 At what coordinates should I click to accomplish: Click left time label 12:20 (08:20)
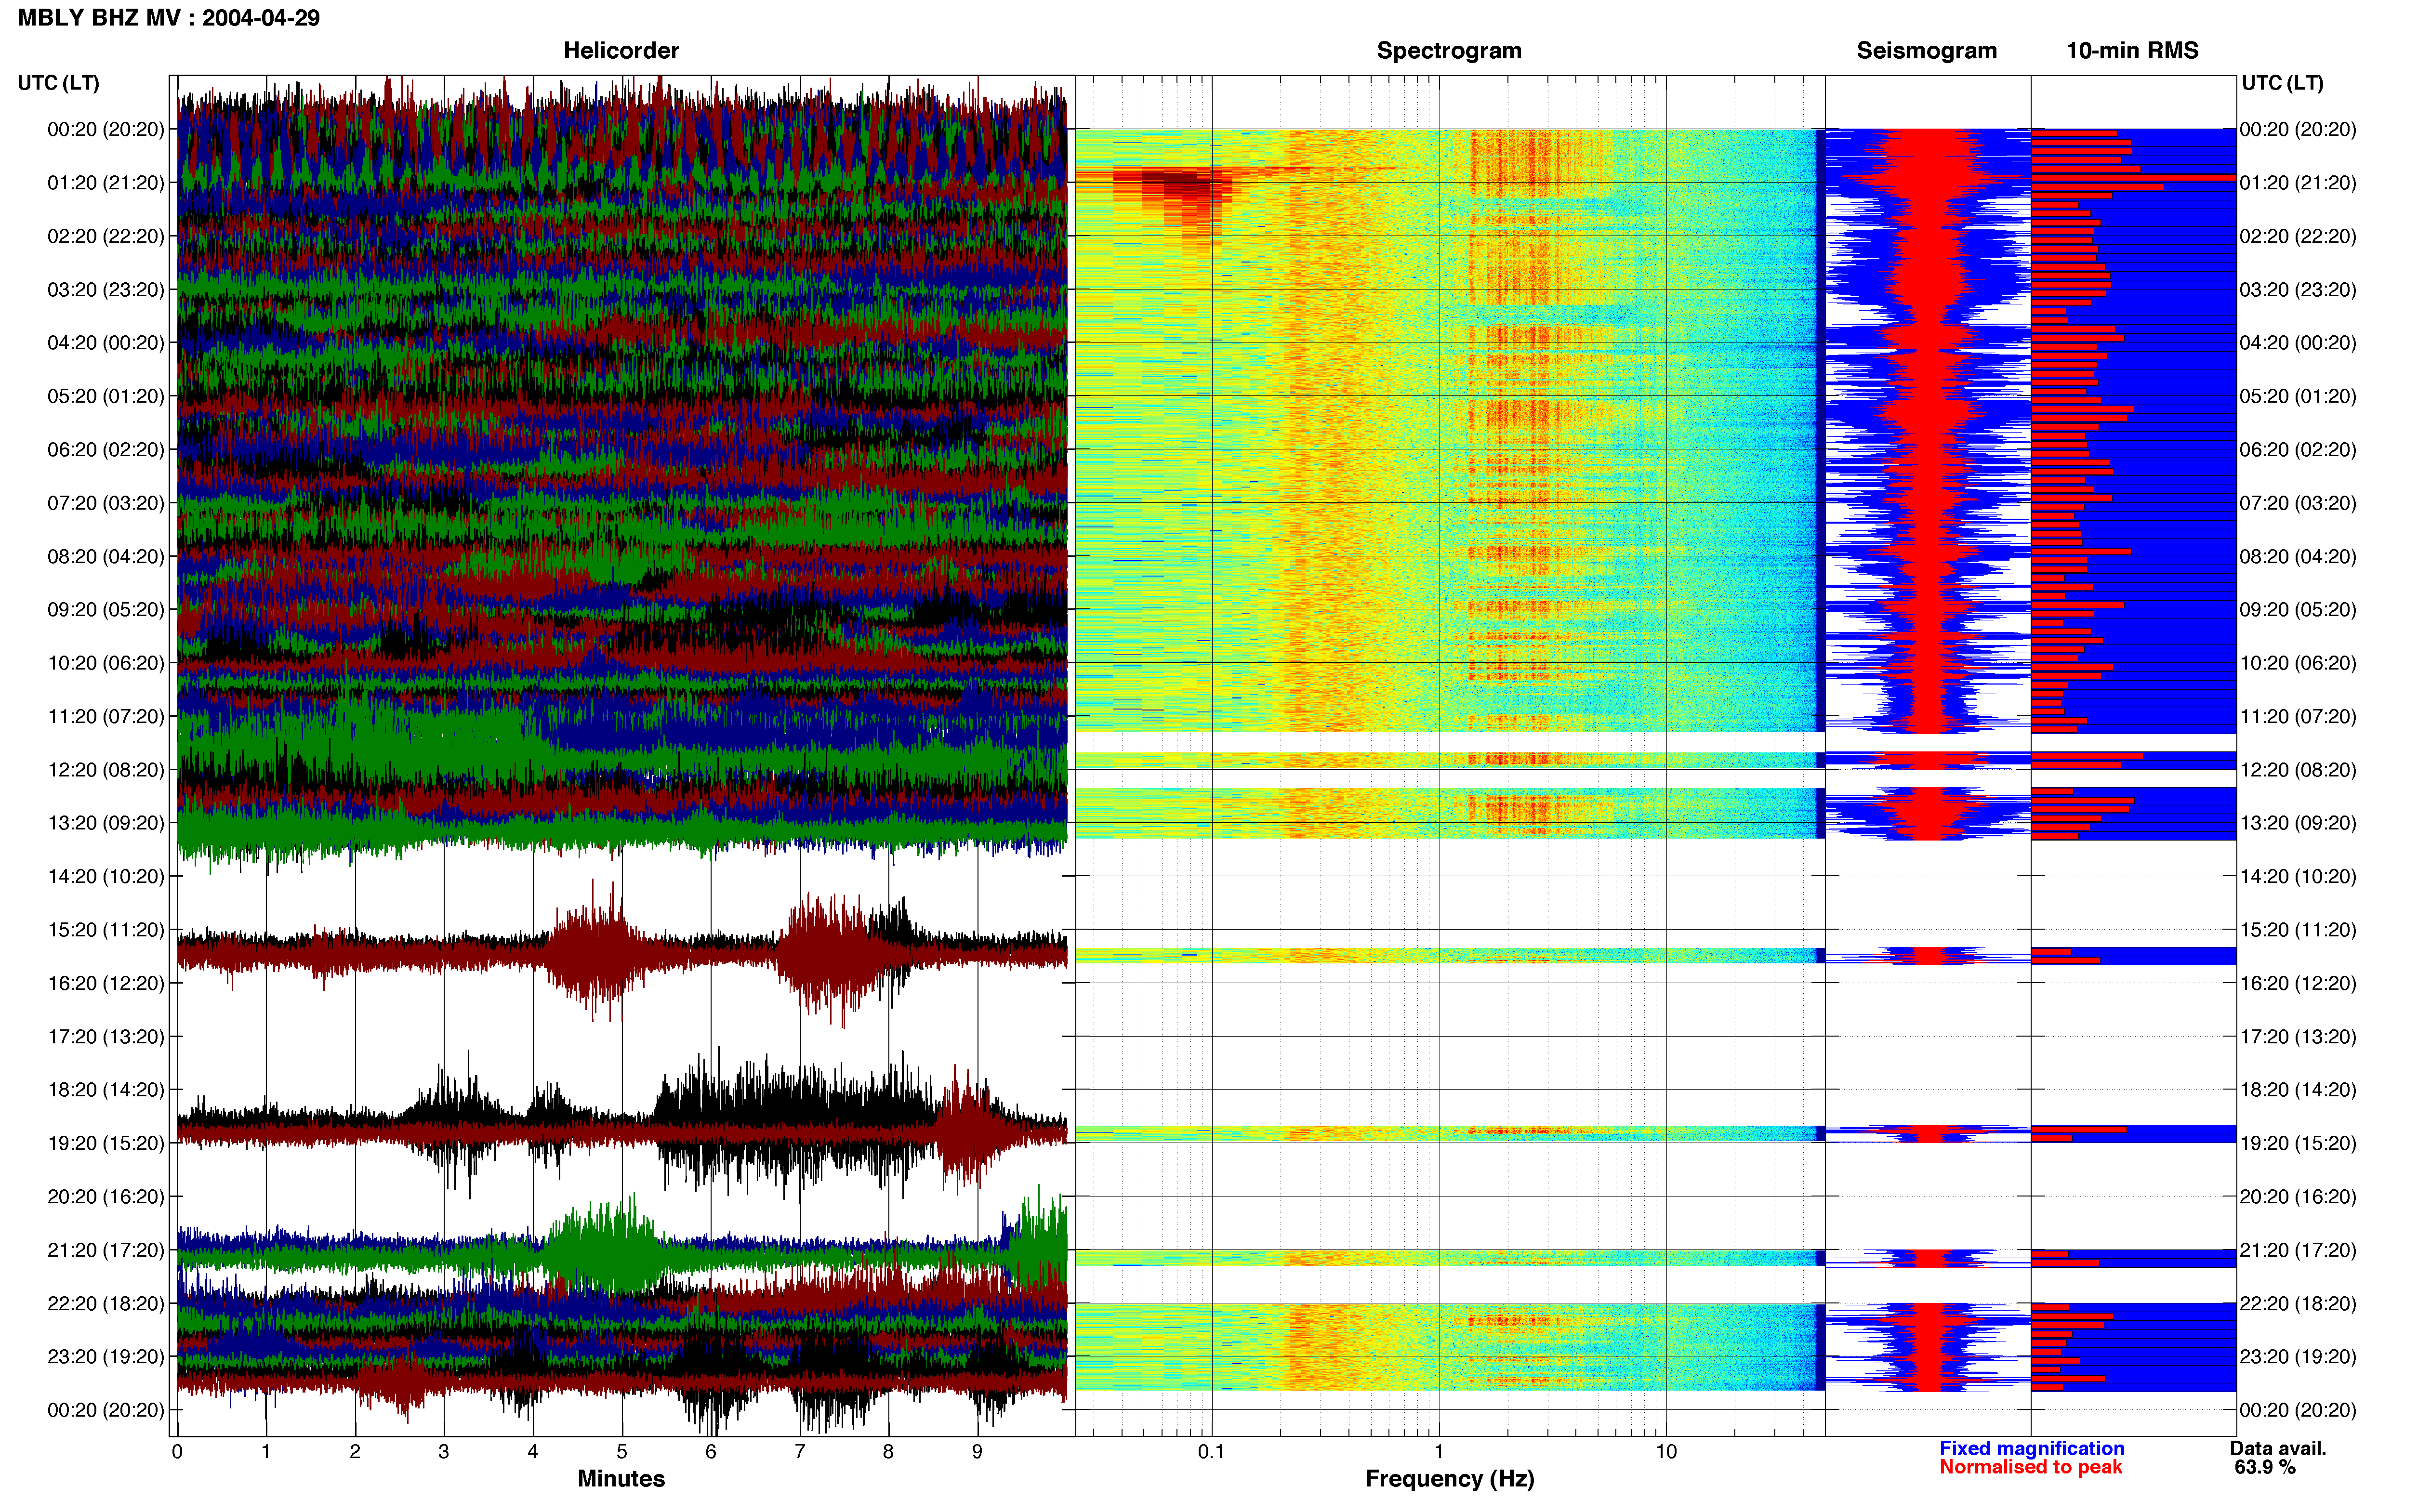click(106, 770)
